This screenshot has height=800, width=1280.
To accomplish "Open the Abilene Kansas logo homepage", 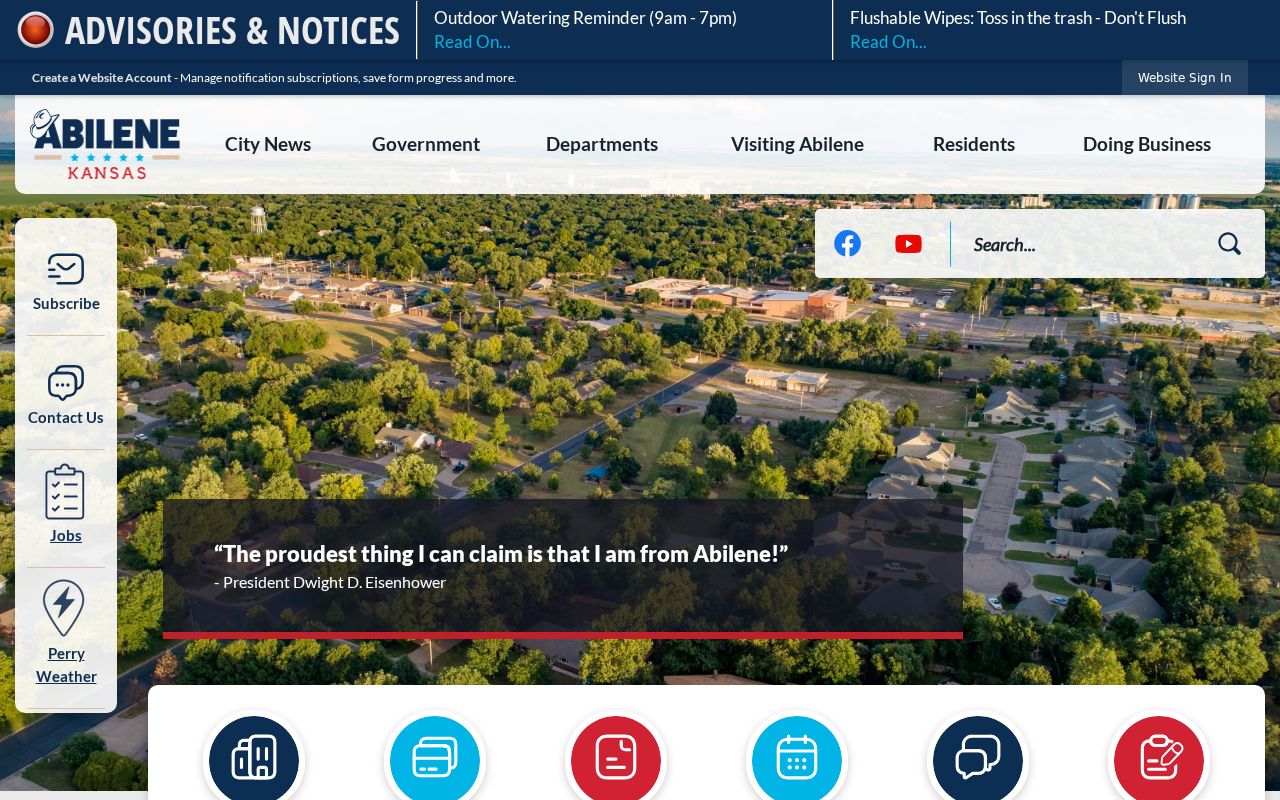I will tap(105, 144).
